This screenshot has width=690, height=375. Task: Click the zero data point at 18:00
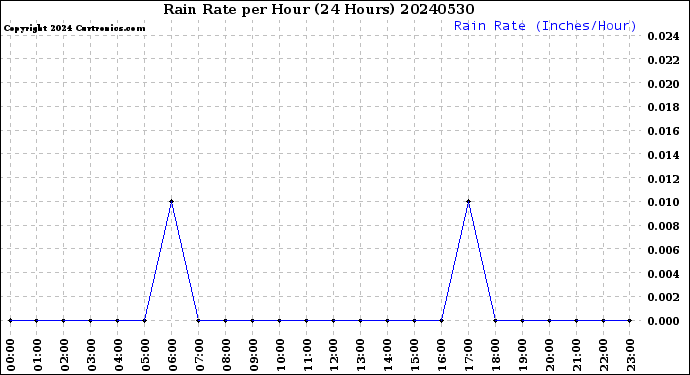[495, 320]
